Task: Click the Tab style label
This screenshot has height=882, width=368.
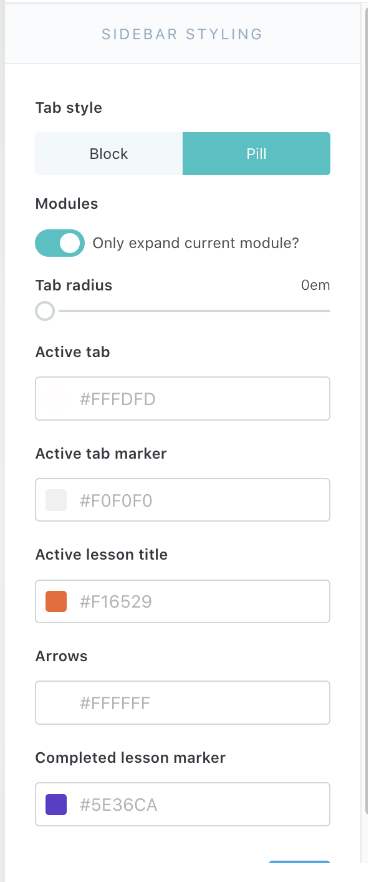Action: tap(69, 107)
